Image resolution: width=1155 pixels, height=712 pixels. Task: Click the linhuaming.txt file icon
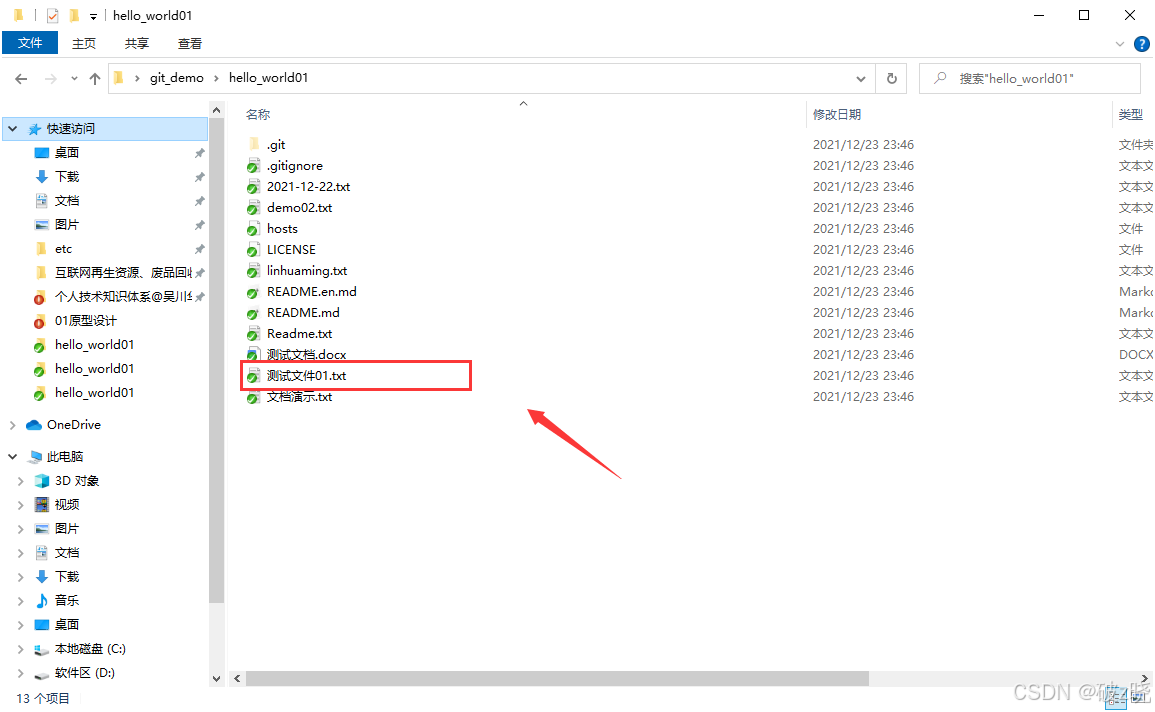tap(253, 271)
